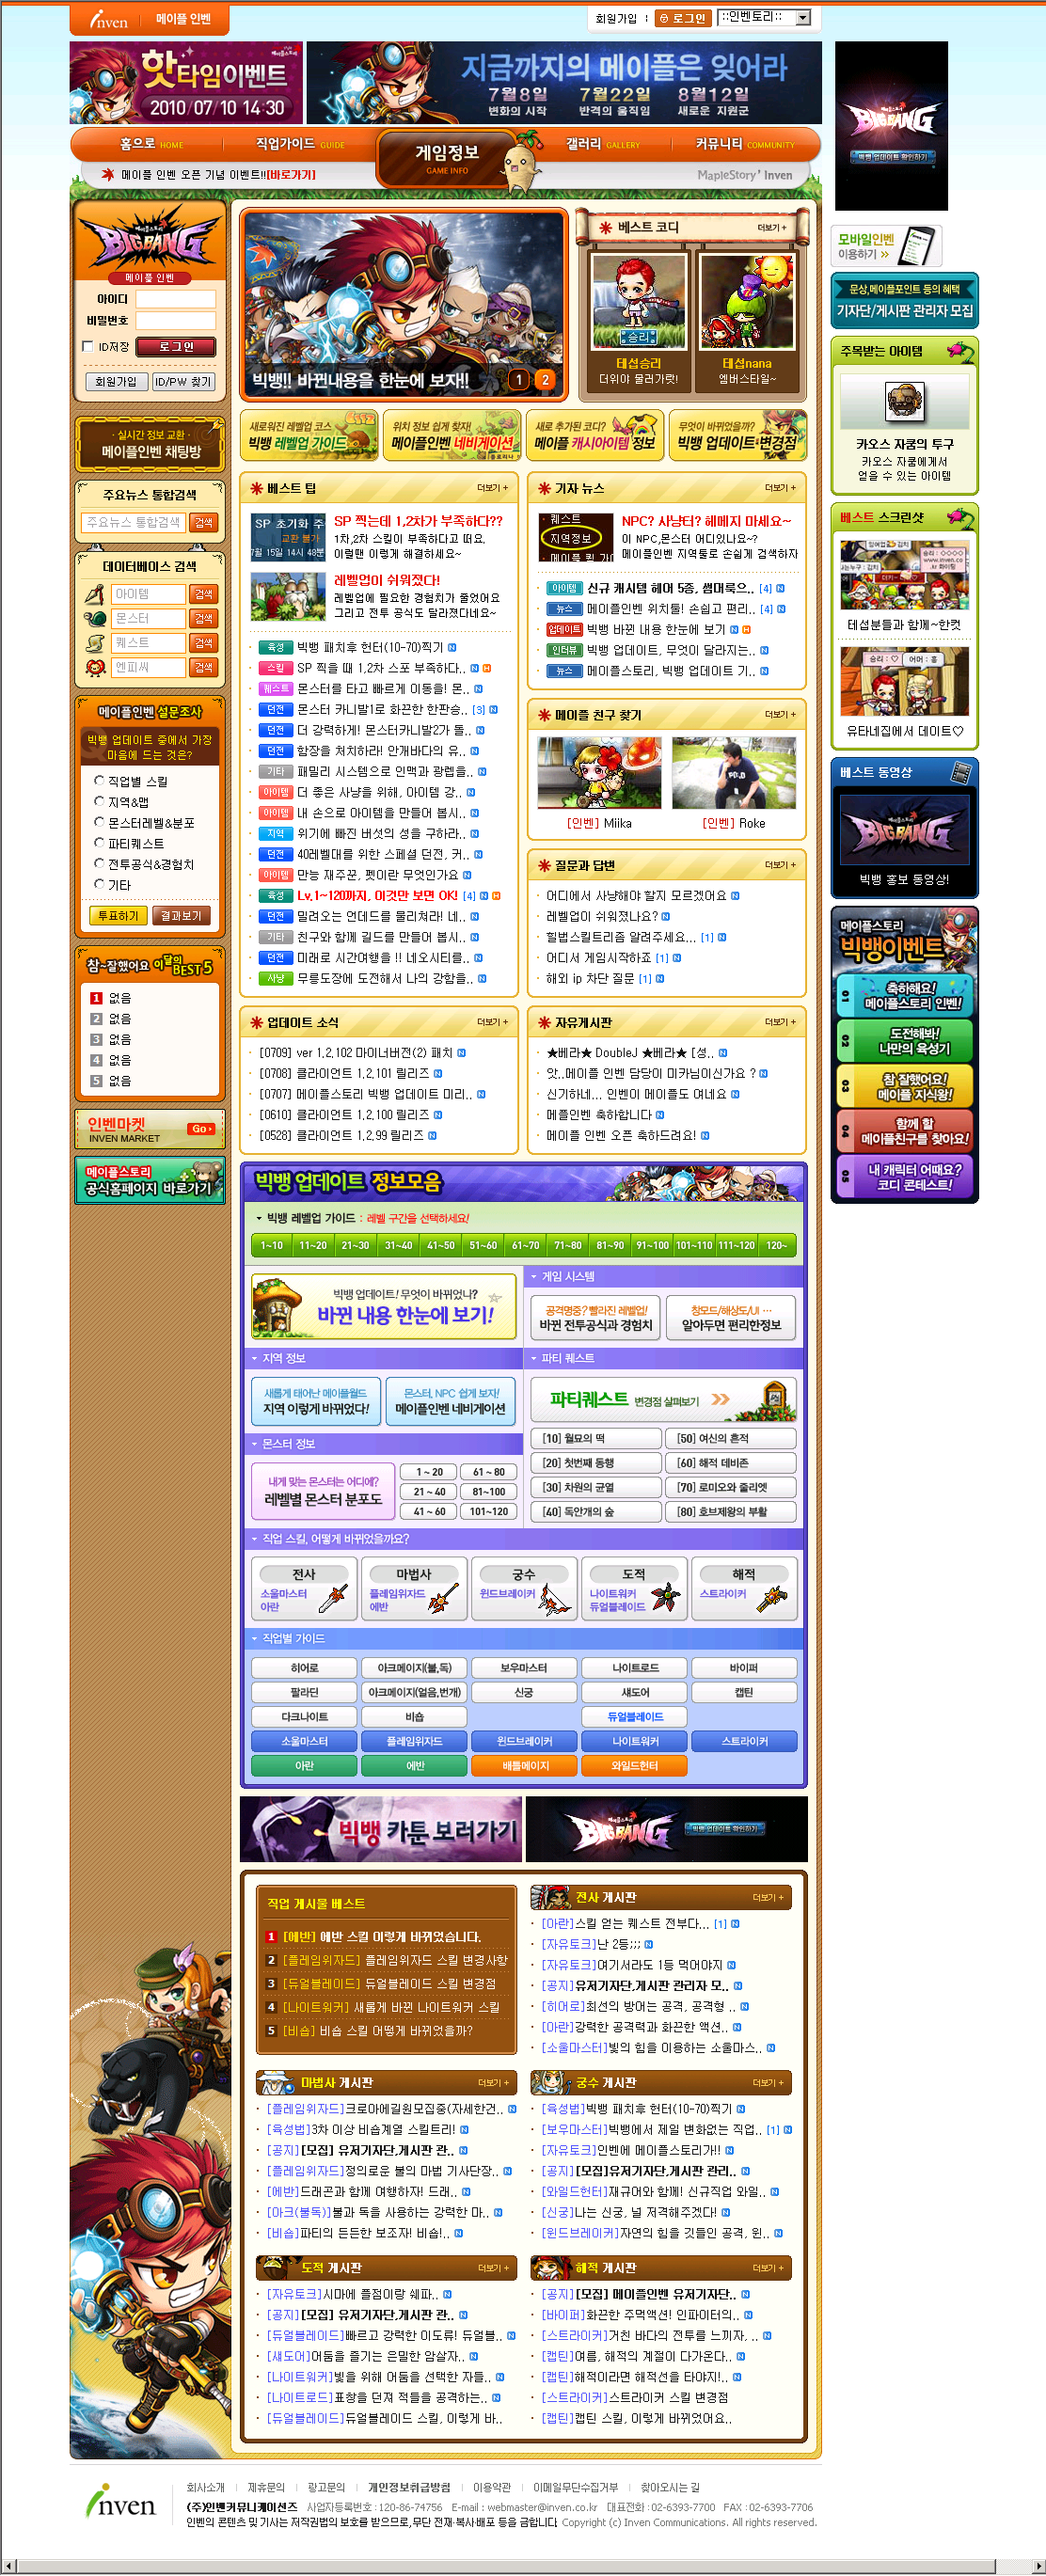This screenshot has height=2576, width=1046.
Task: Click the red 로그인 button in login box
Action: (x=176, y=347)
